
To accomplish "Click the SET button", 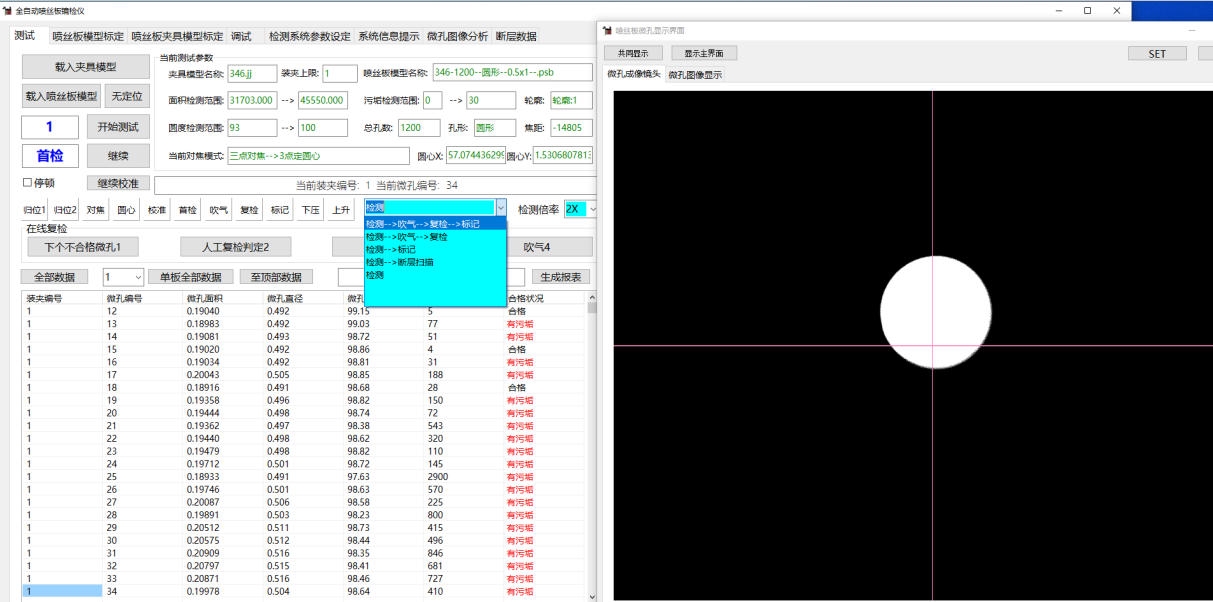I will pyautogui.click(x=1157, y=54).
